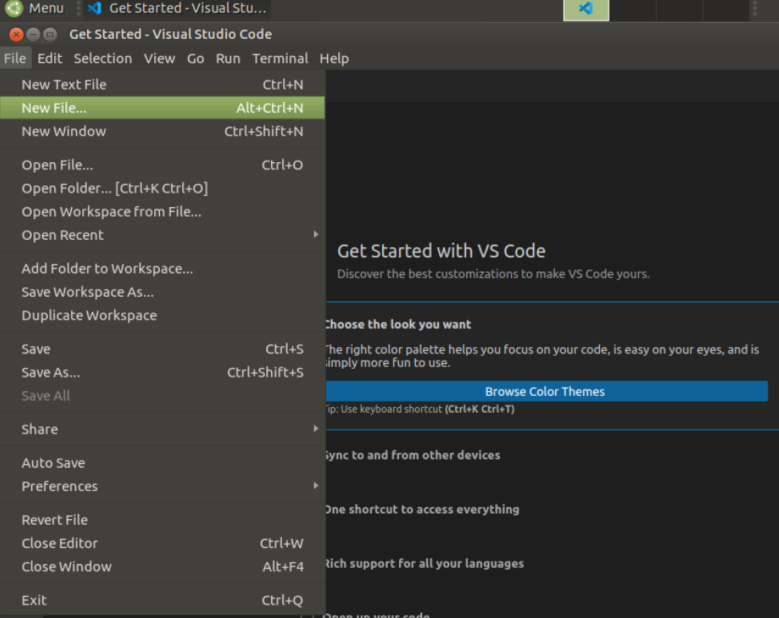Select the highlighted workspace with VS Code icon
The image size is (779, 618).
[x=586, y=9]
